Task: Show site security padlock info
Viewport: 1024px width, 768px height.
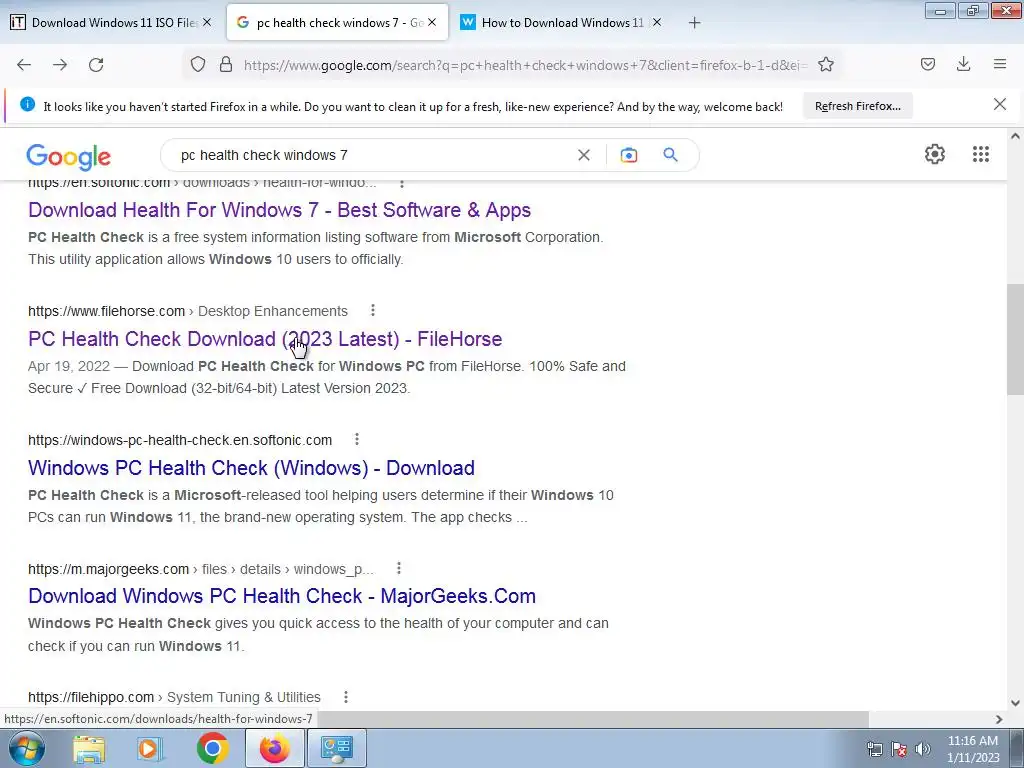Action: click(226, 64)
